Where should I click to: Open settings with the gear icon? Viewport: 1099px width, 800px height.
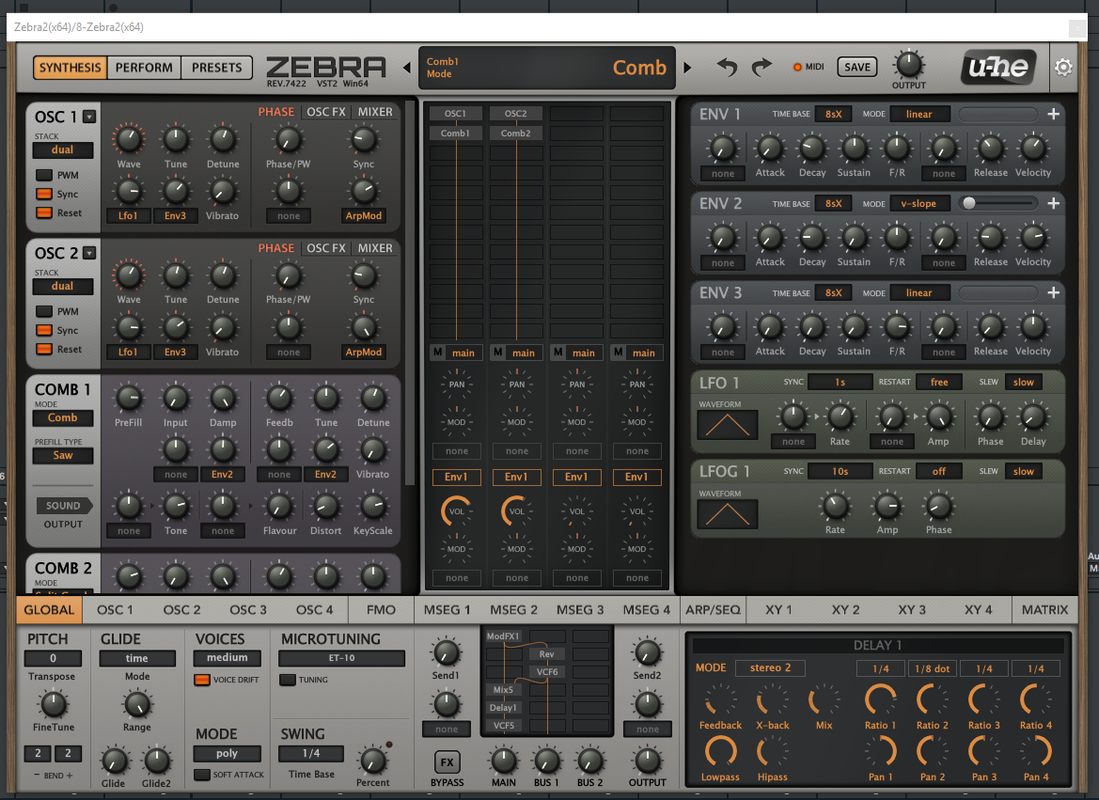[1063, 67]
